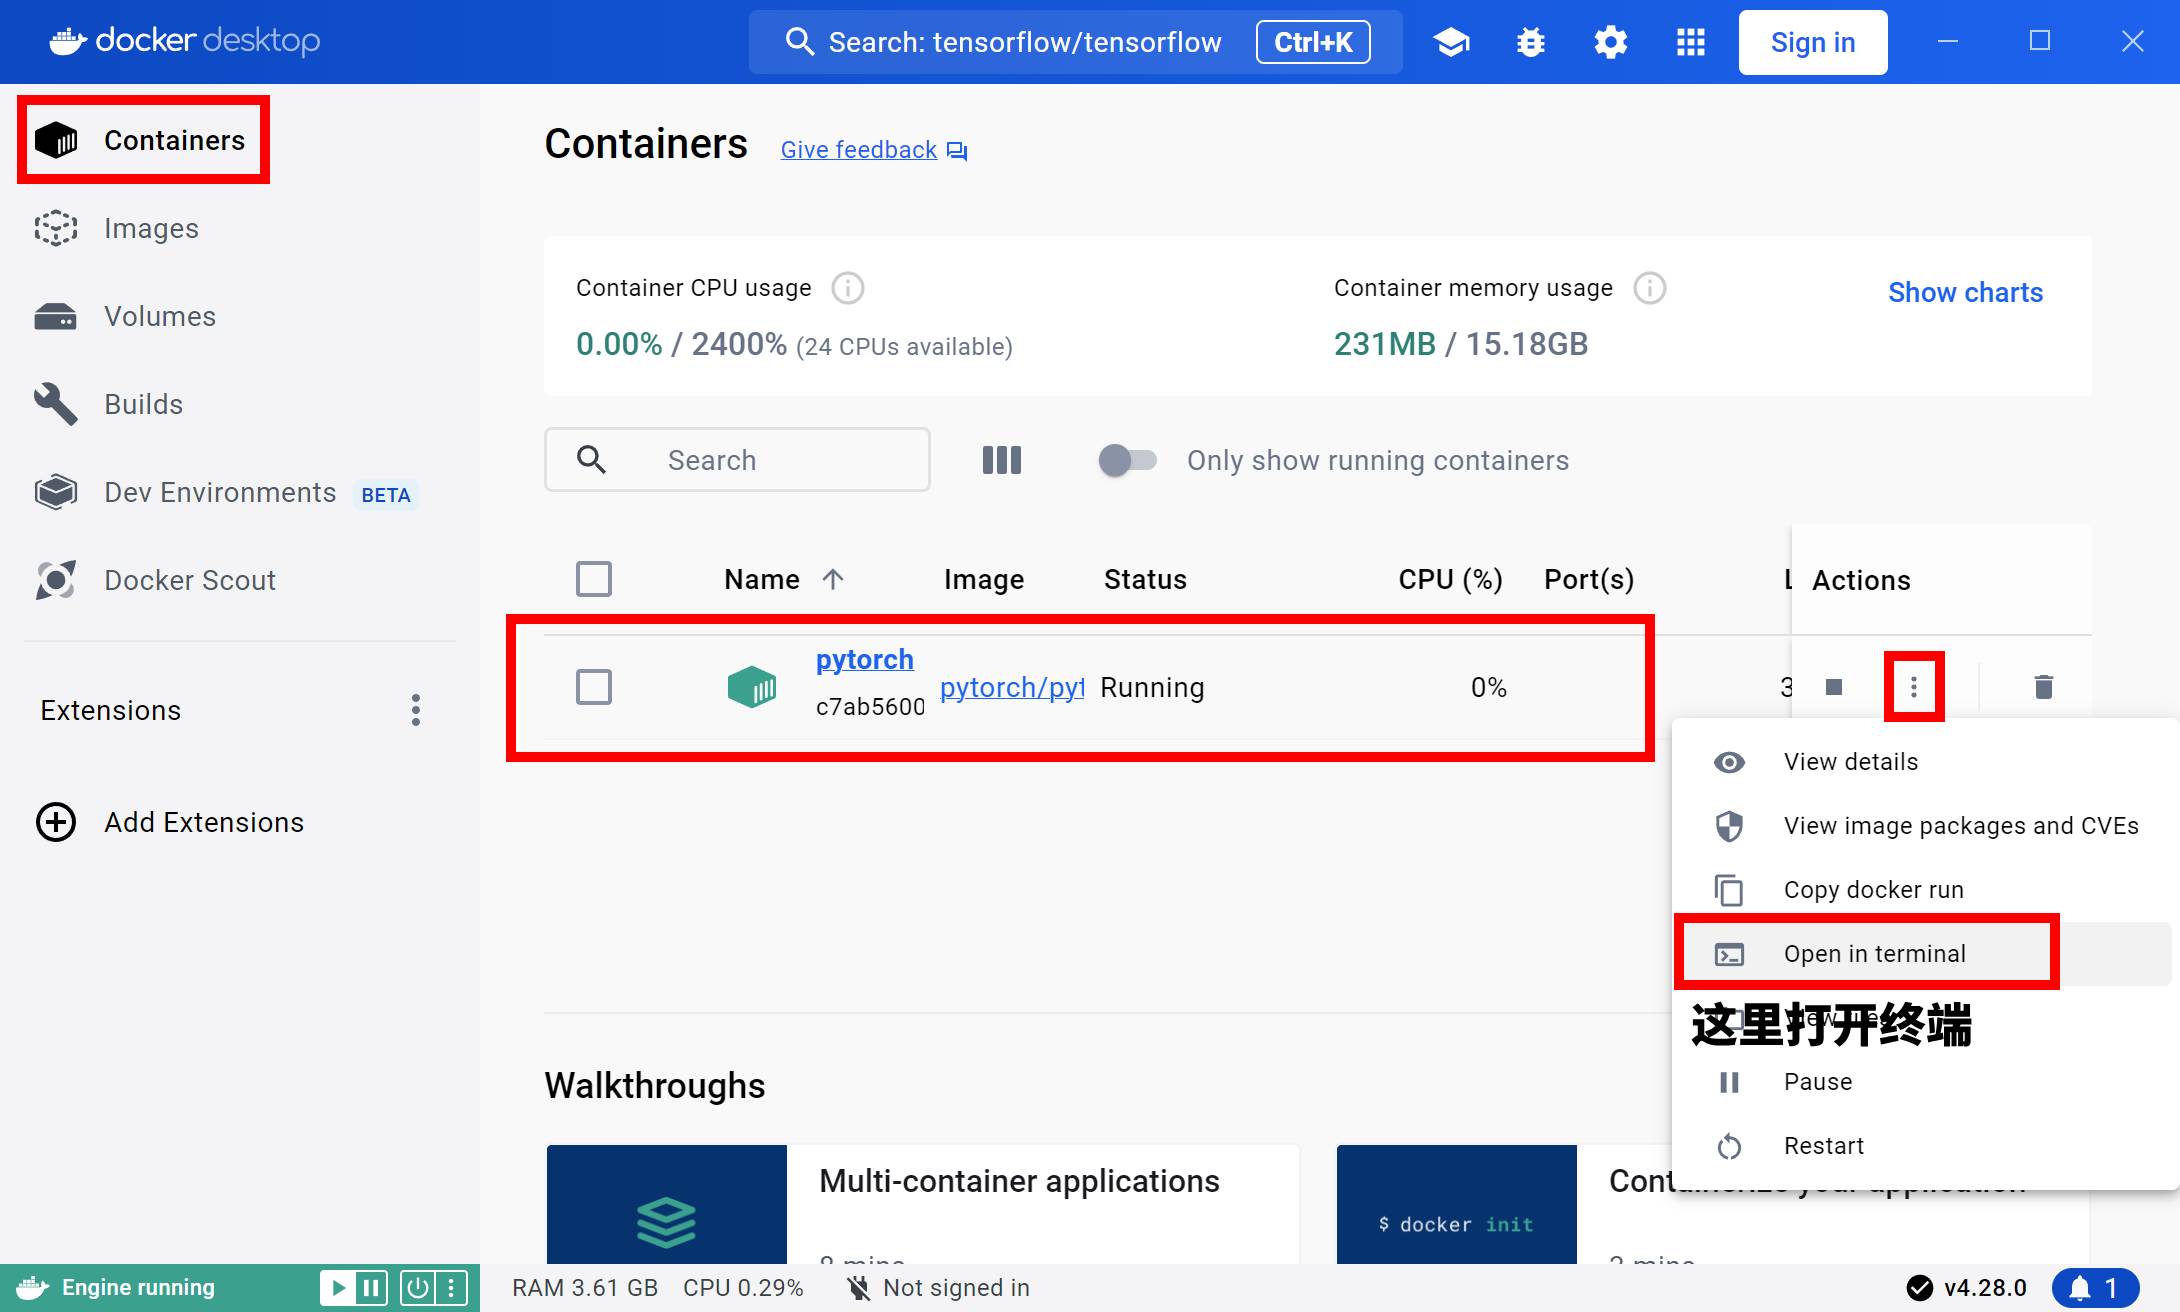Open the manage columns icon
Screen dimensions: 2180x1312
click(1002, 460)
